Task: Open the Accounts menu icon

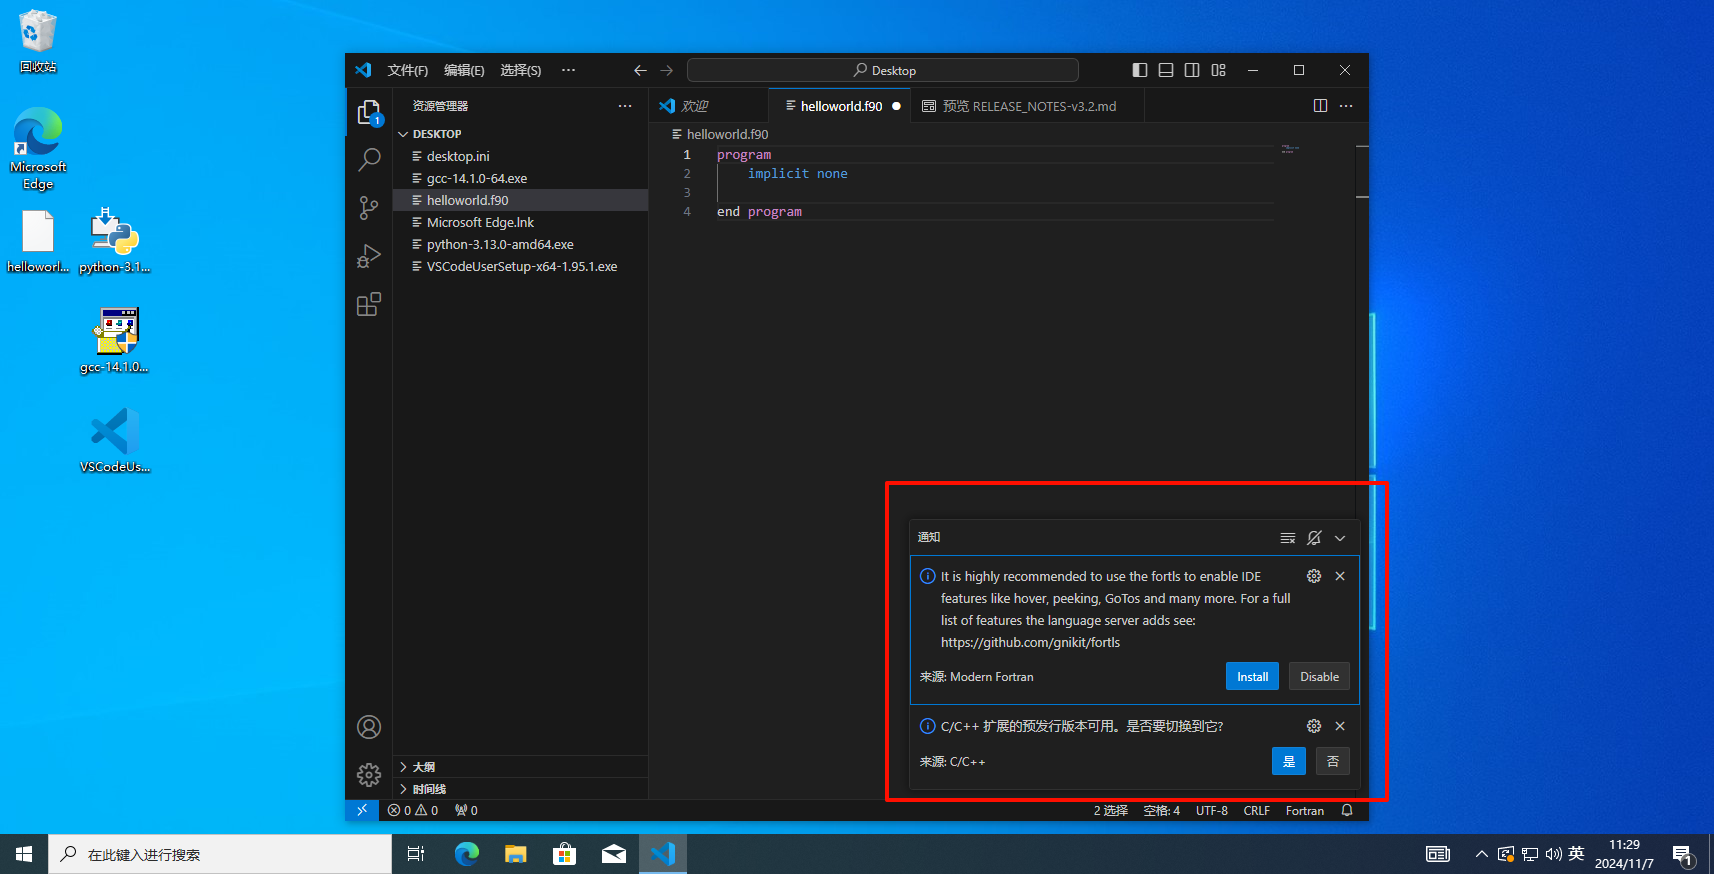Action: [x=369, y=727]
